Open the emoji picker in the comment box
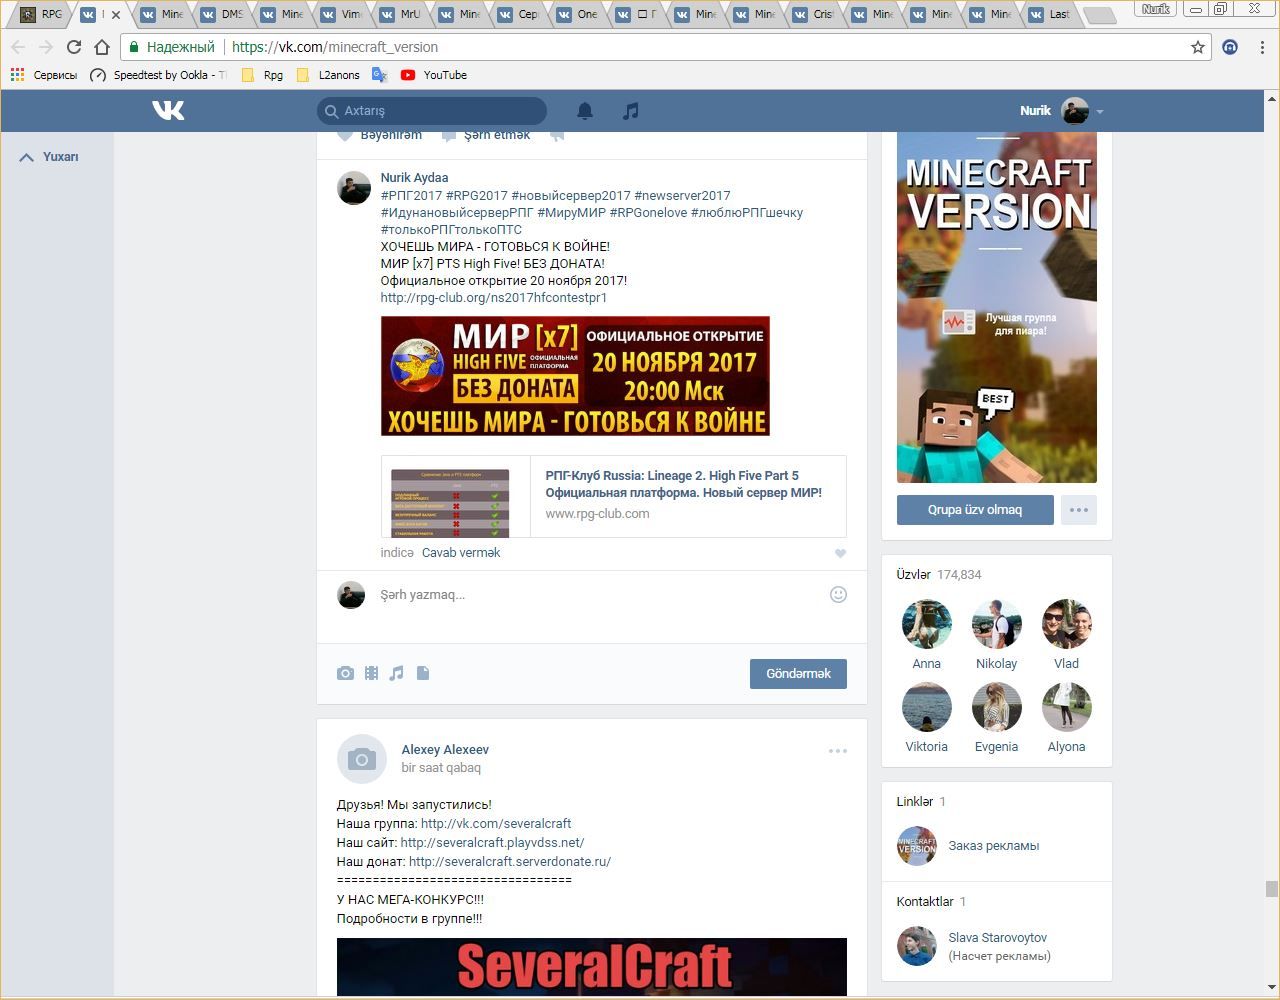 click(838, 594)
